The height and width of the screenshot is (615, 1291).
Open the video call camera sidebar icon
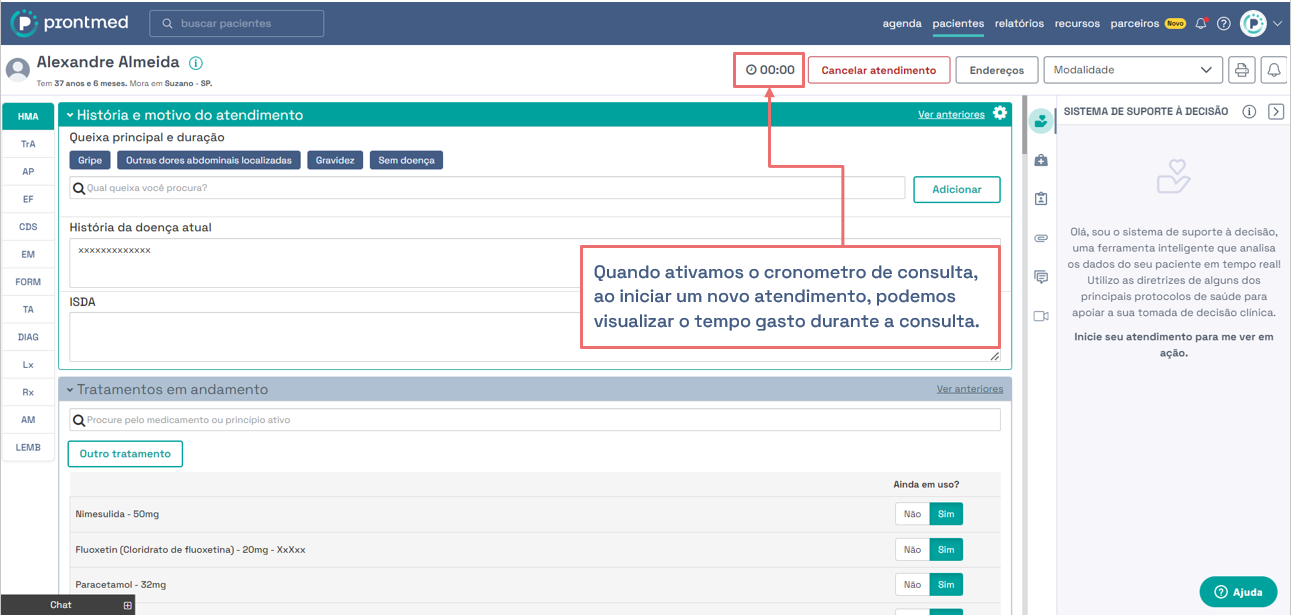1041,316
